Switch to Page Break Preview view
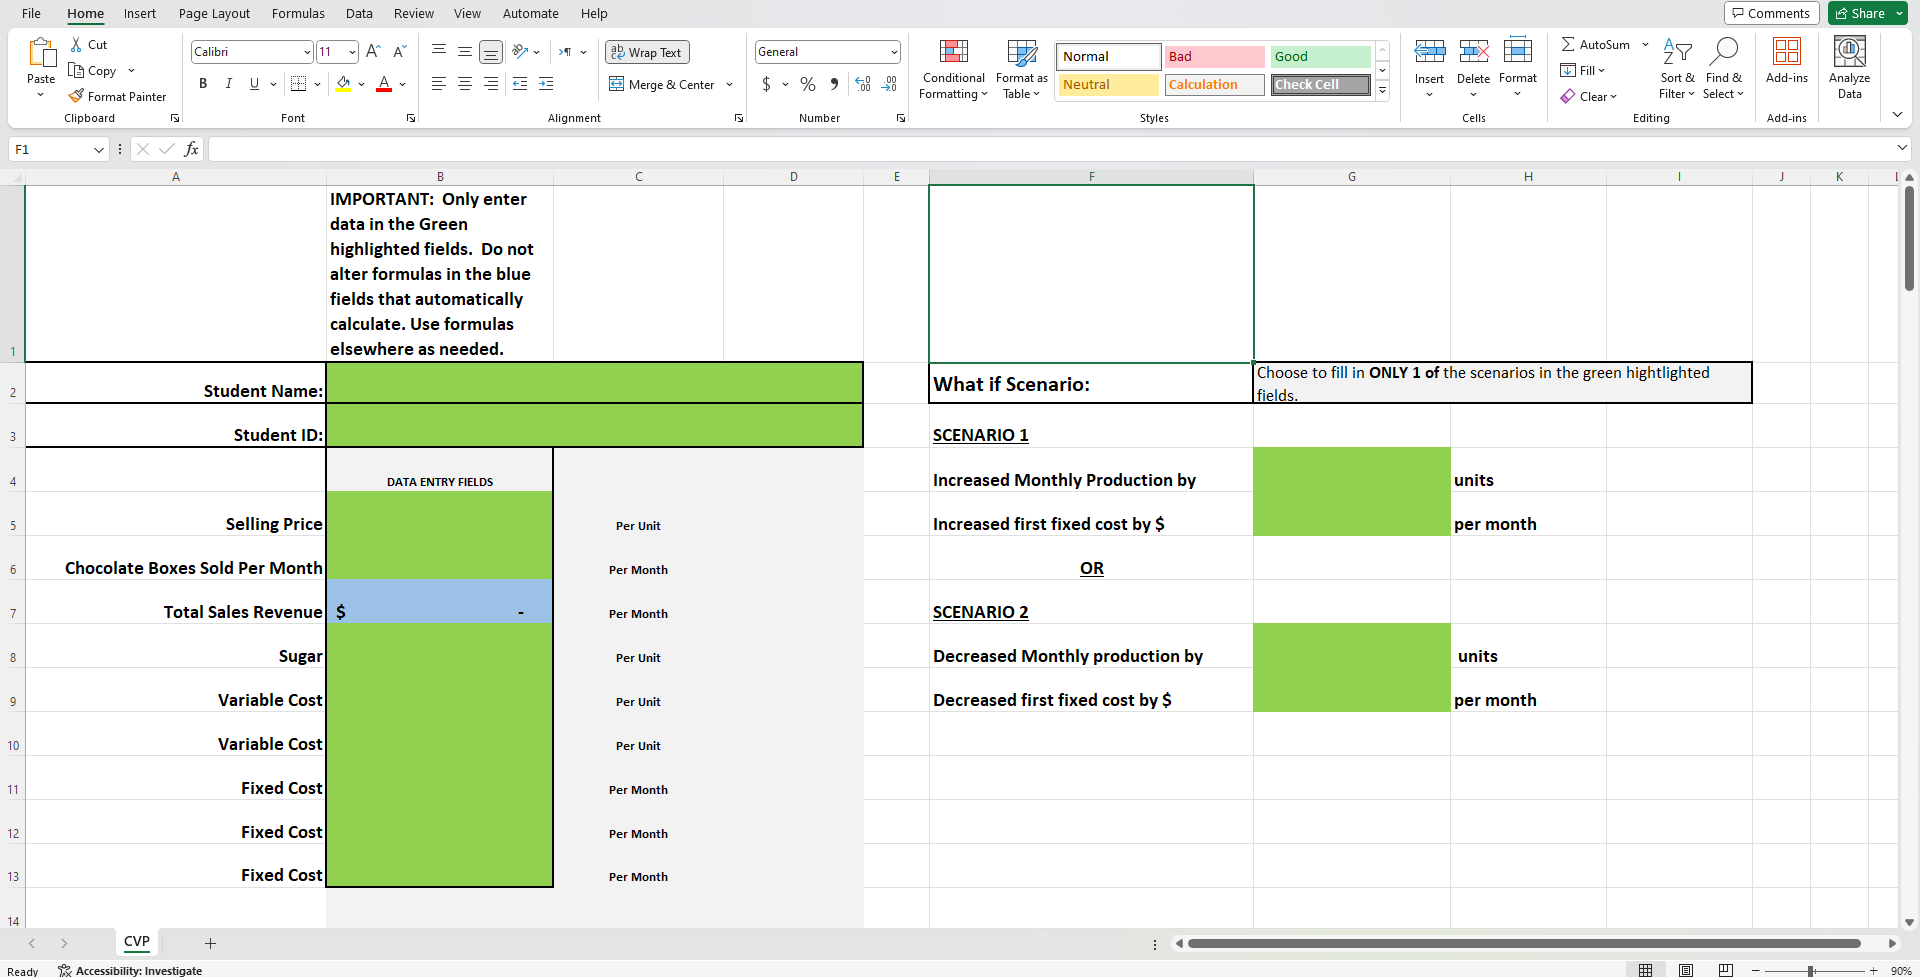This screenshot has height=977, width=1920. click(1726, 970)
